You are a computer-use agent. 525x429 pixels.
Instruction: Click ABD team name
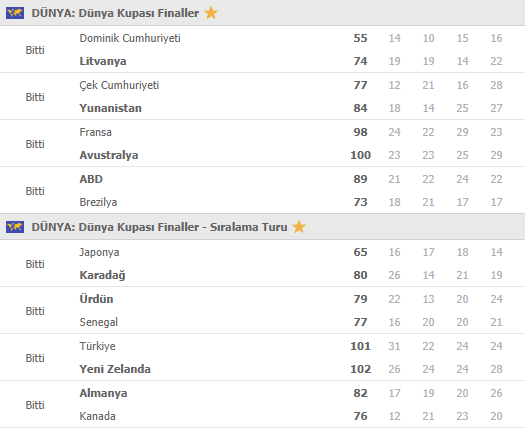(91, 179)
